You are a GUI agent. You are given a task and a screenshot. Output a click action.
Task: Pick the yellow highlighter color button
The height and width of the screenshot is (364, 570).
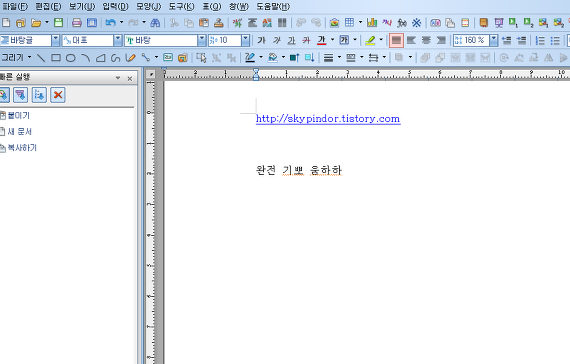370,40
